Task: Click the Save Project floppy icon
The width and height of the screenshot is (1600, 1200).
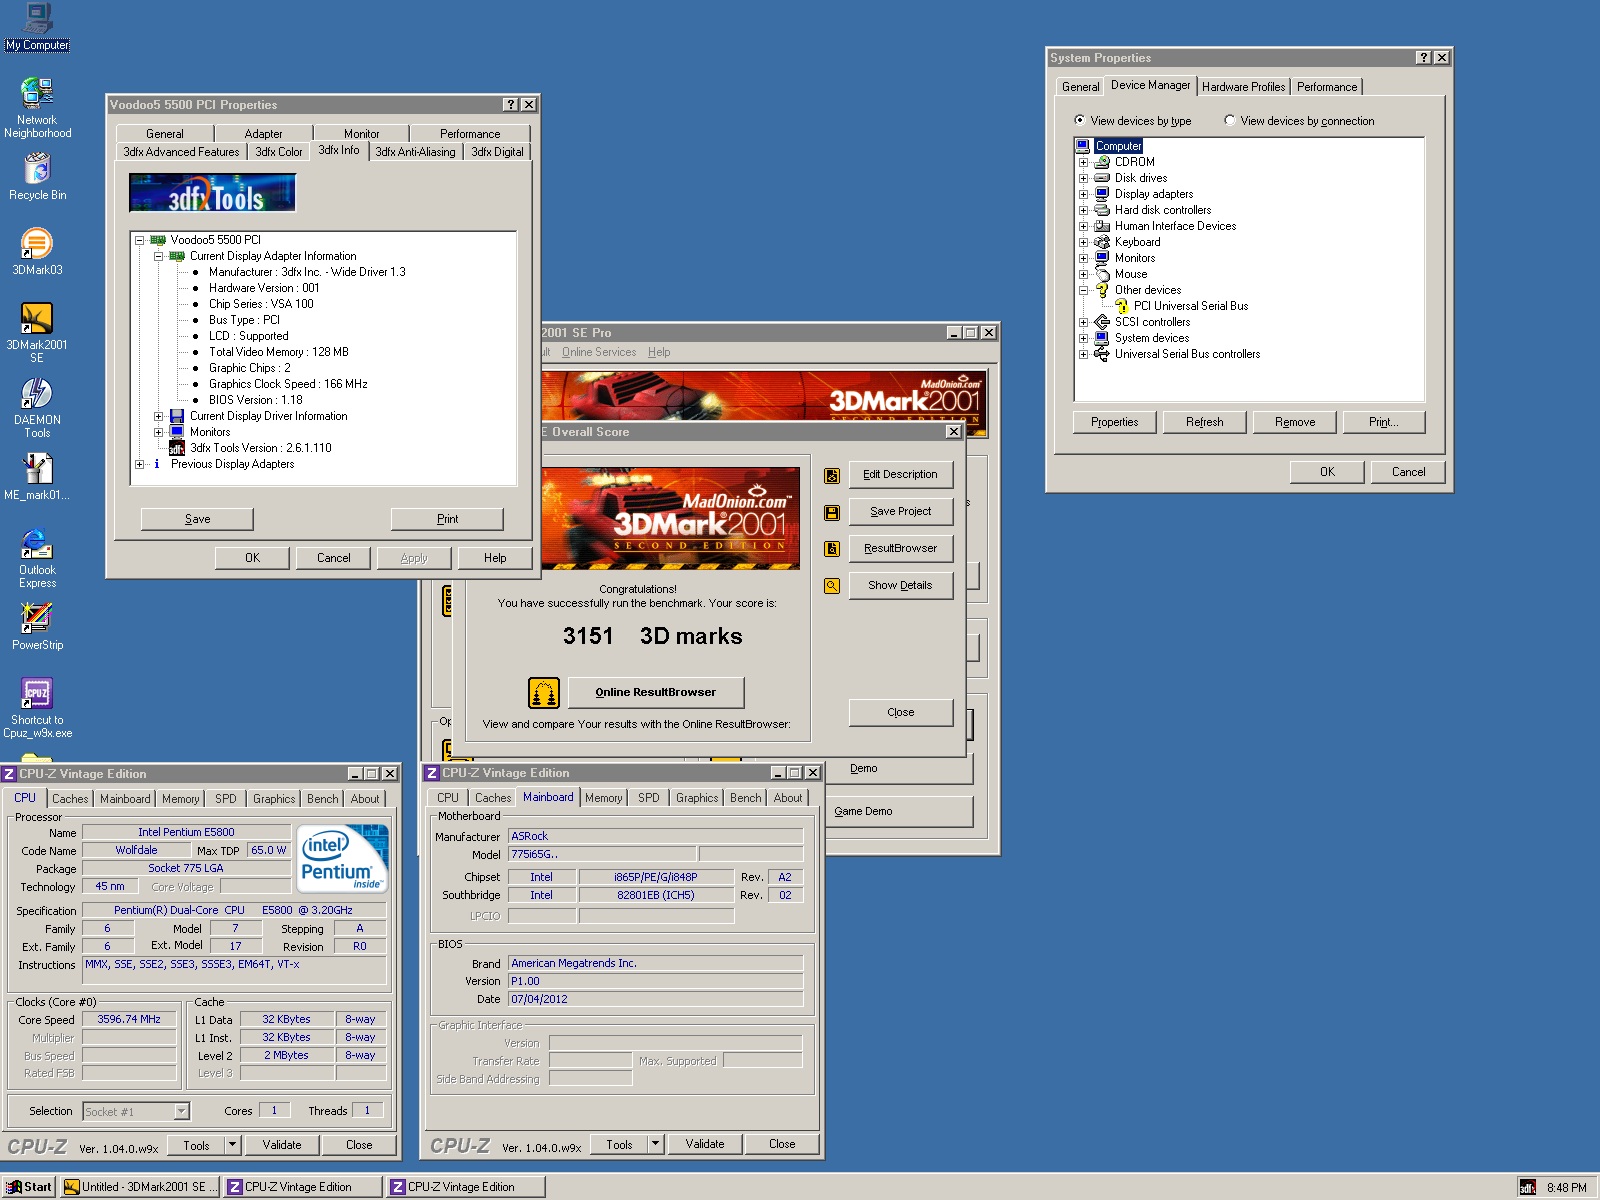Action: (832, 513)
